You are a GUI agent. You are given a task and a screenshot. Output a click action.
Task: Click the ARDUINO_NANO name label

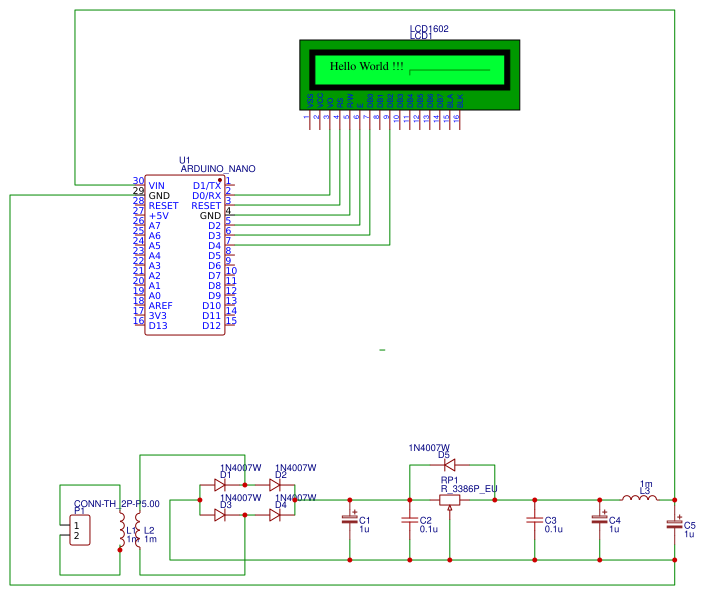tap(218, 169)
